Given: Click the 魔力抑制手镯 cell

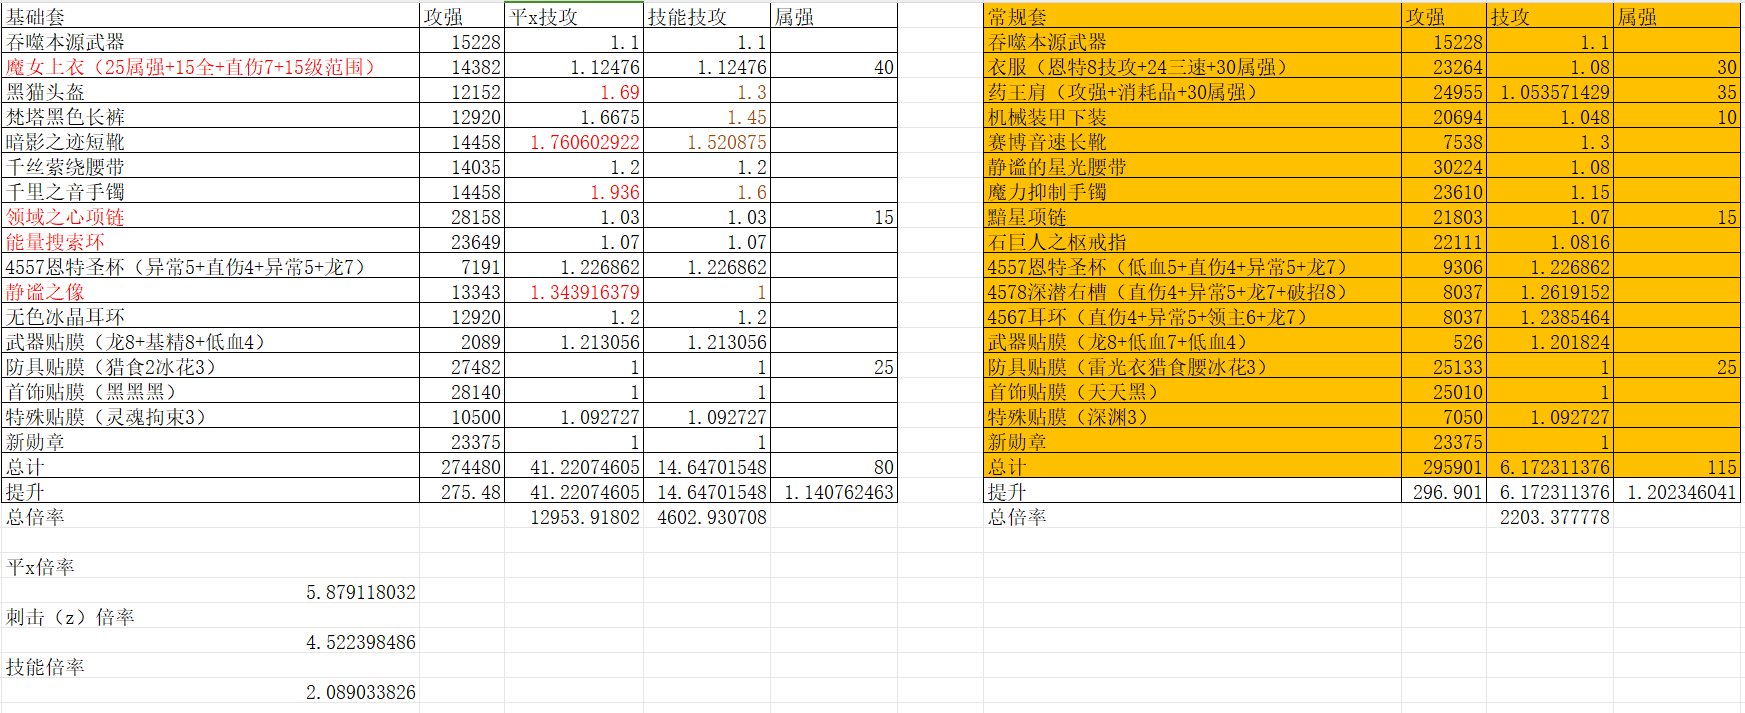Looking at the screenshot, I should click(1192, 192).
